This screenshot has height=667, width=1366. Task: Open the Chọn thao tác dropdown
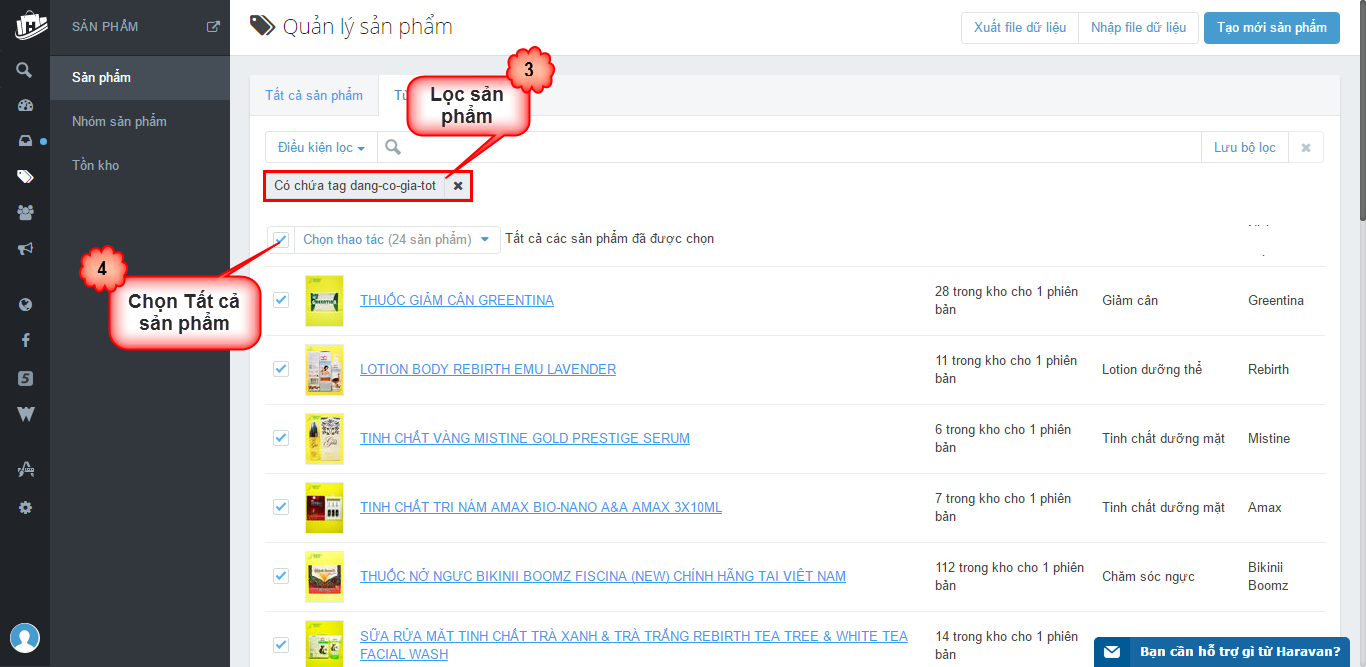pos(397,240)
